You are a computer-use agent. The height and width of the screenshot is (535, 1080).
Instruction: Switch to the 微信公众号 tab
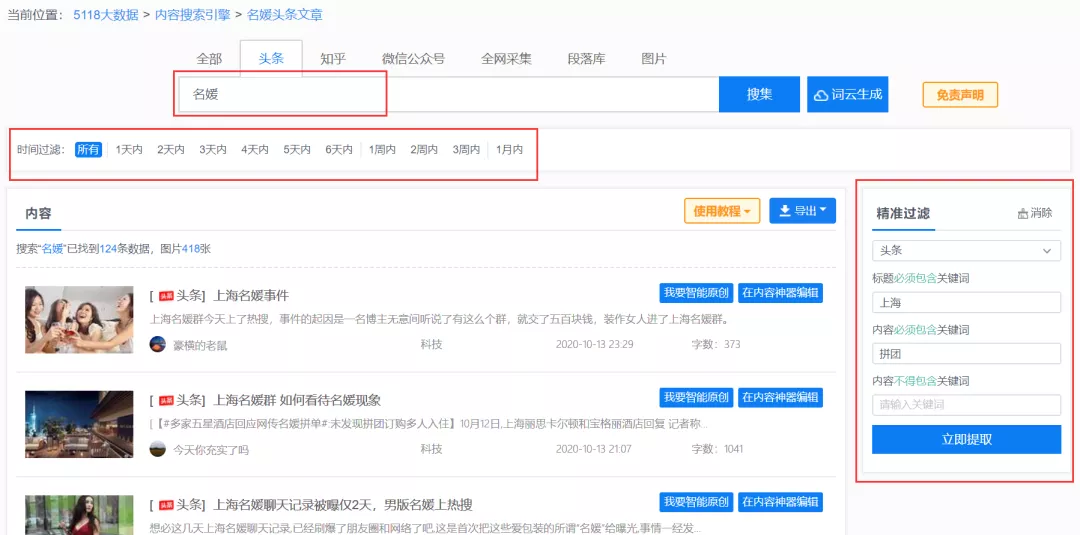413,59
